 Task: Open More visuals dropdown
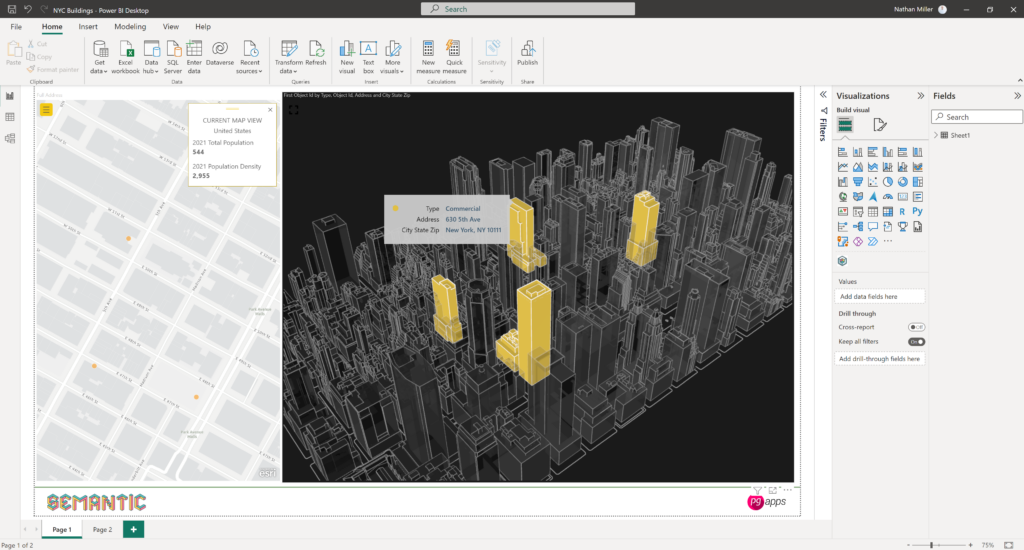click(392, 57)
